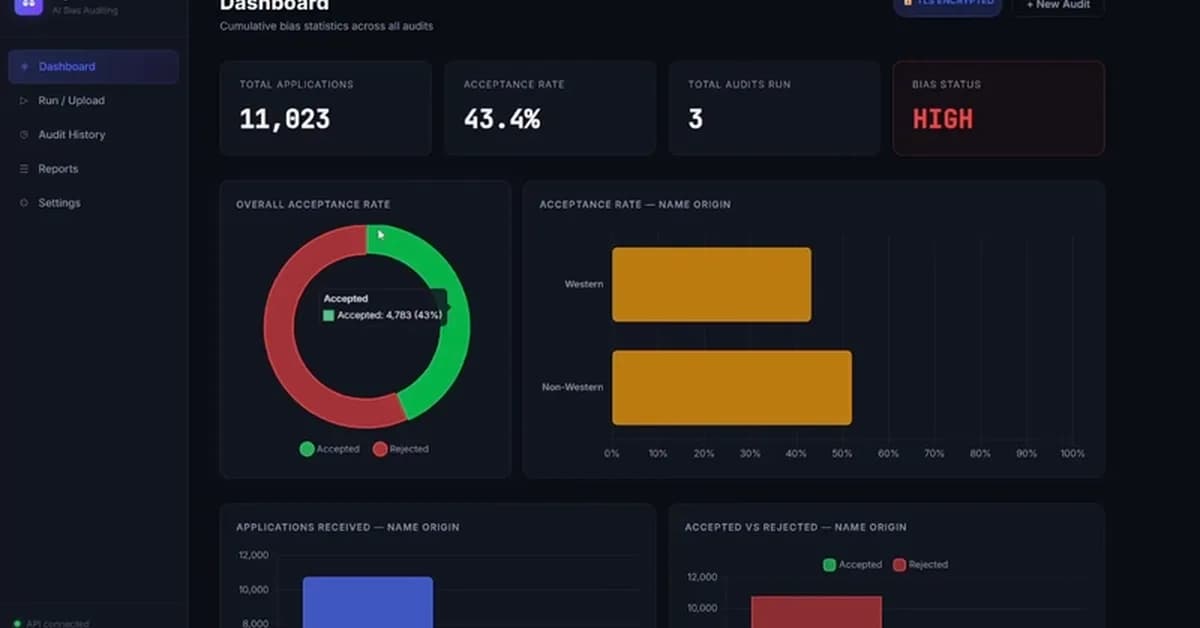Open the Overall Acceptance Rate panel options
The width and height of the screenshot is (1200, 628).
coord(314,204)
